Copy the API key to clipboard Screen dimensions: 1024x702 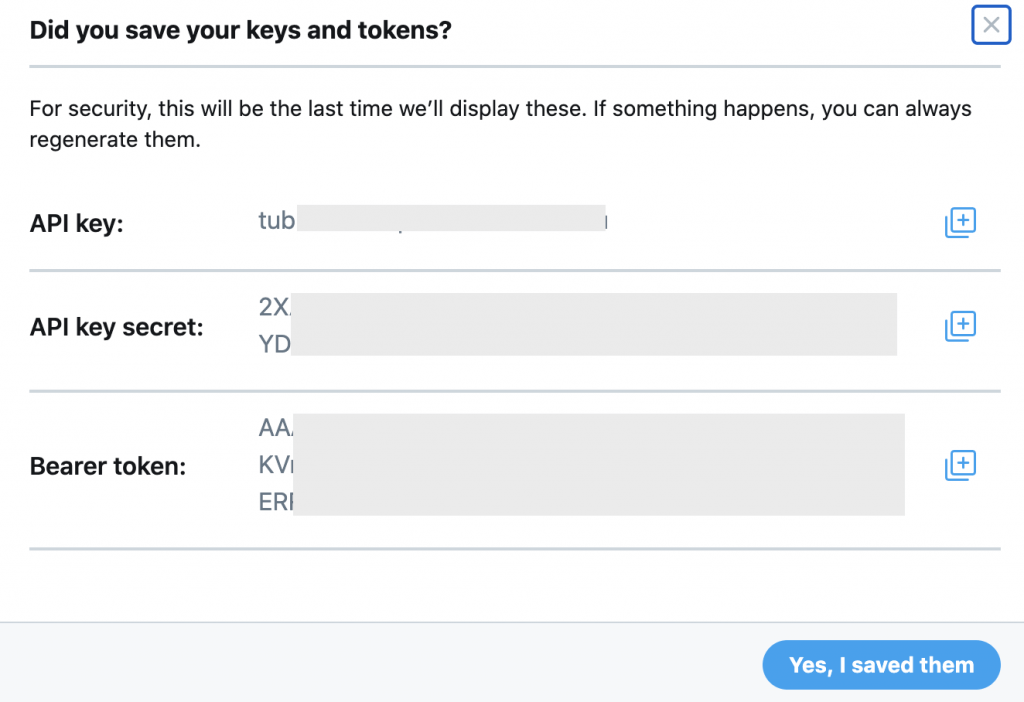tap(960, 223)
